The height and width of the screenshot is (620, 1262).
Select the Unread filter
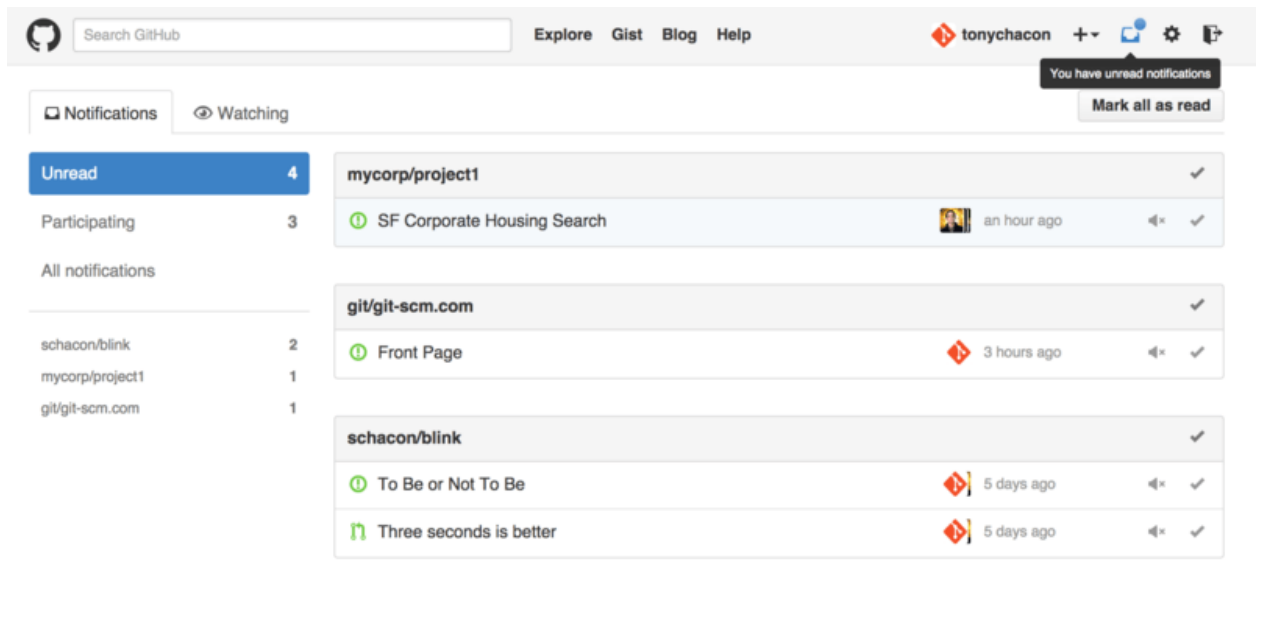[x=169, y=173]
